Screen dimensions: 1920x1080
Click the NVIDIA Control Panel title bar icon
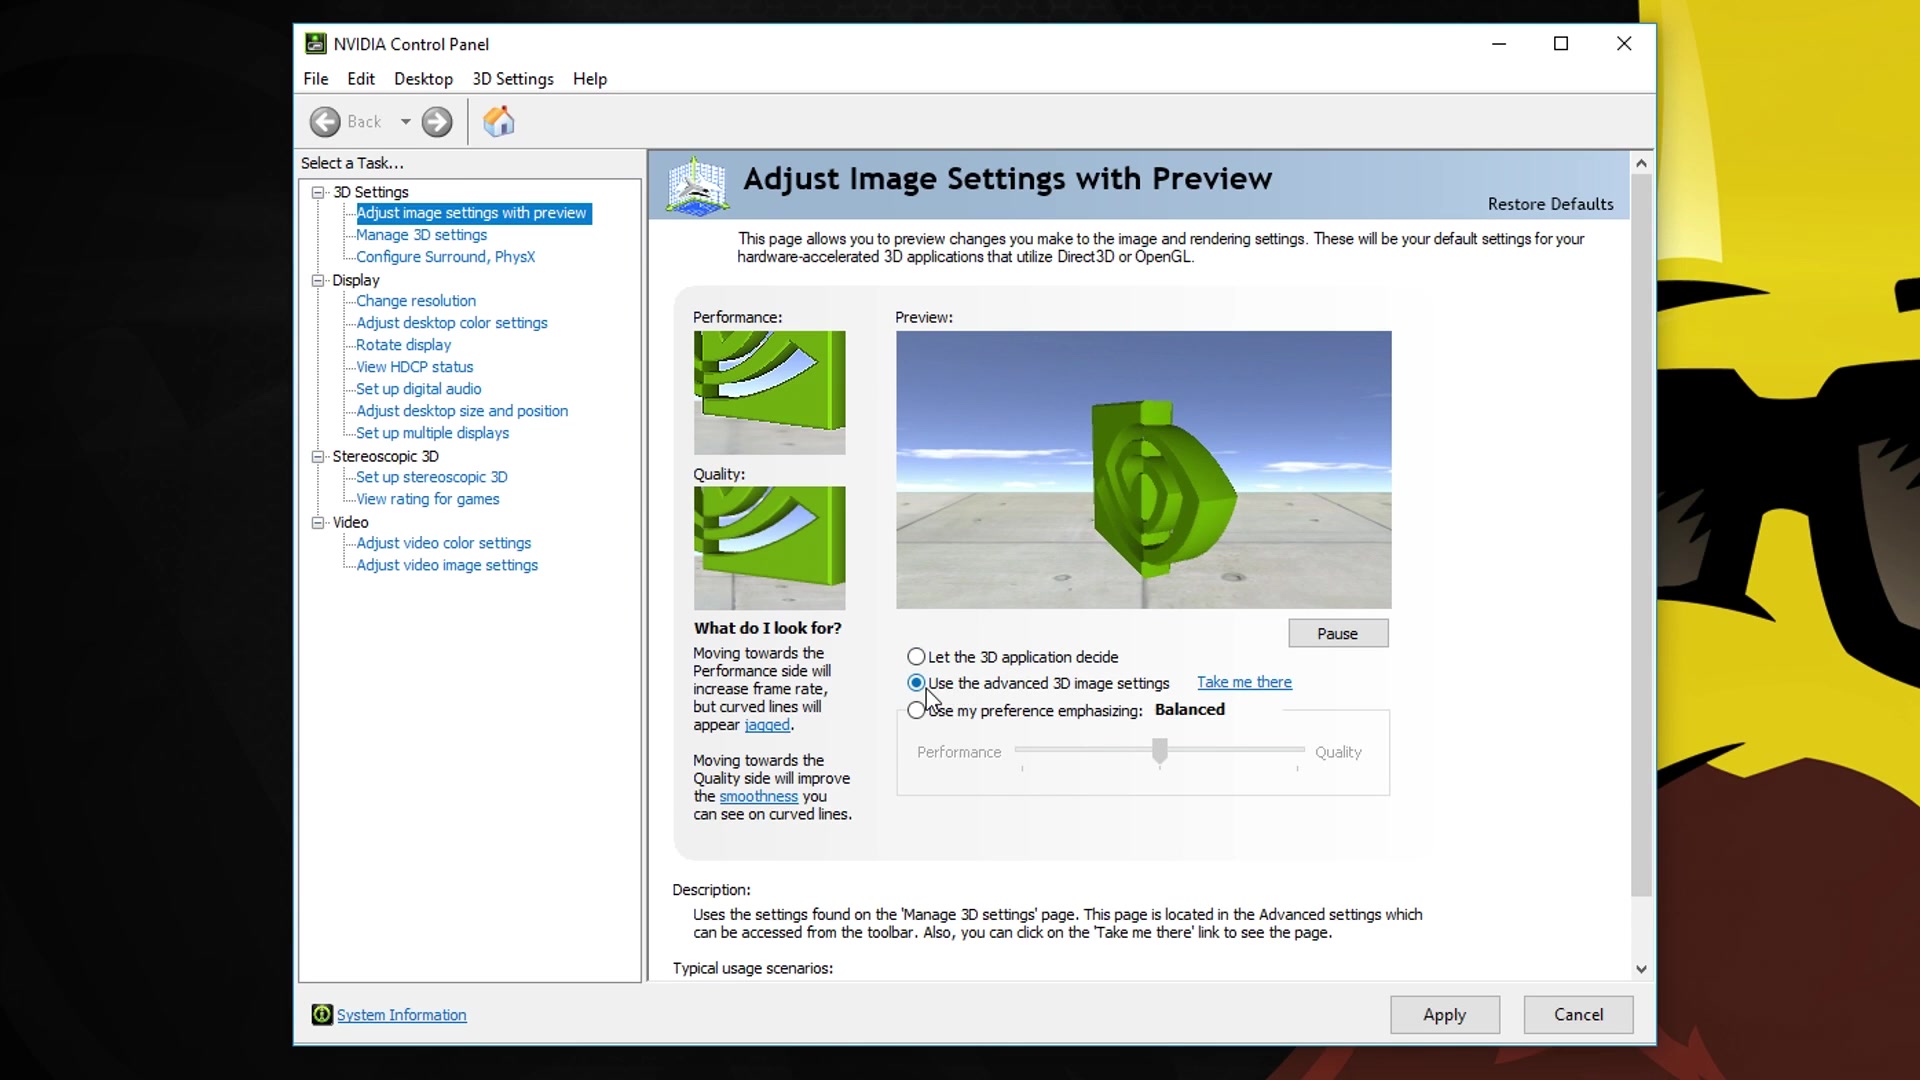[316, 44]
